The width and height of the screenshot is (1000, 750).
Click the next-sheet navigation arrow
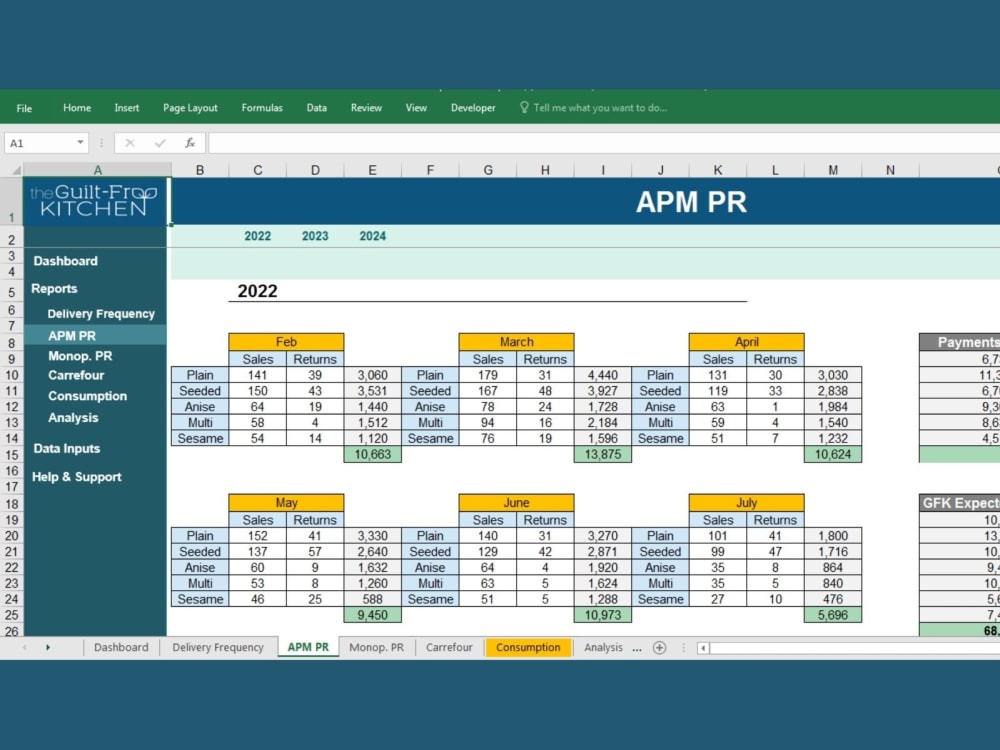pyautogui.click(x=48, y=648)
